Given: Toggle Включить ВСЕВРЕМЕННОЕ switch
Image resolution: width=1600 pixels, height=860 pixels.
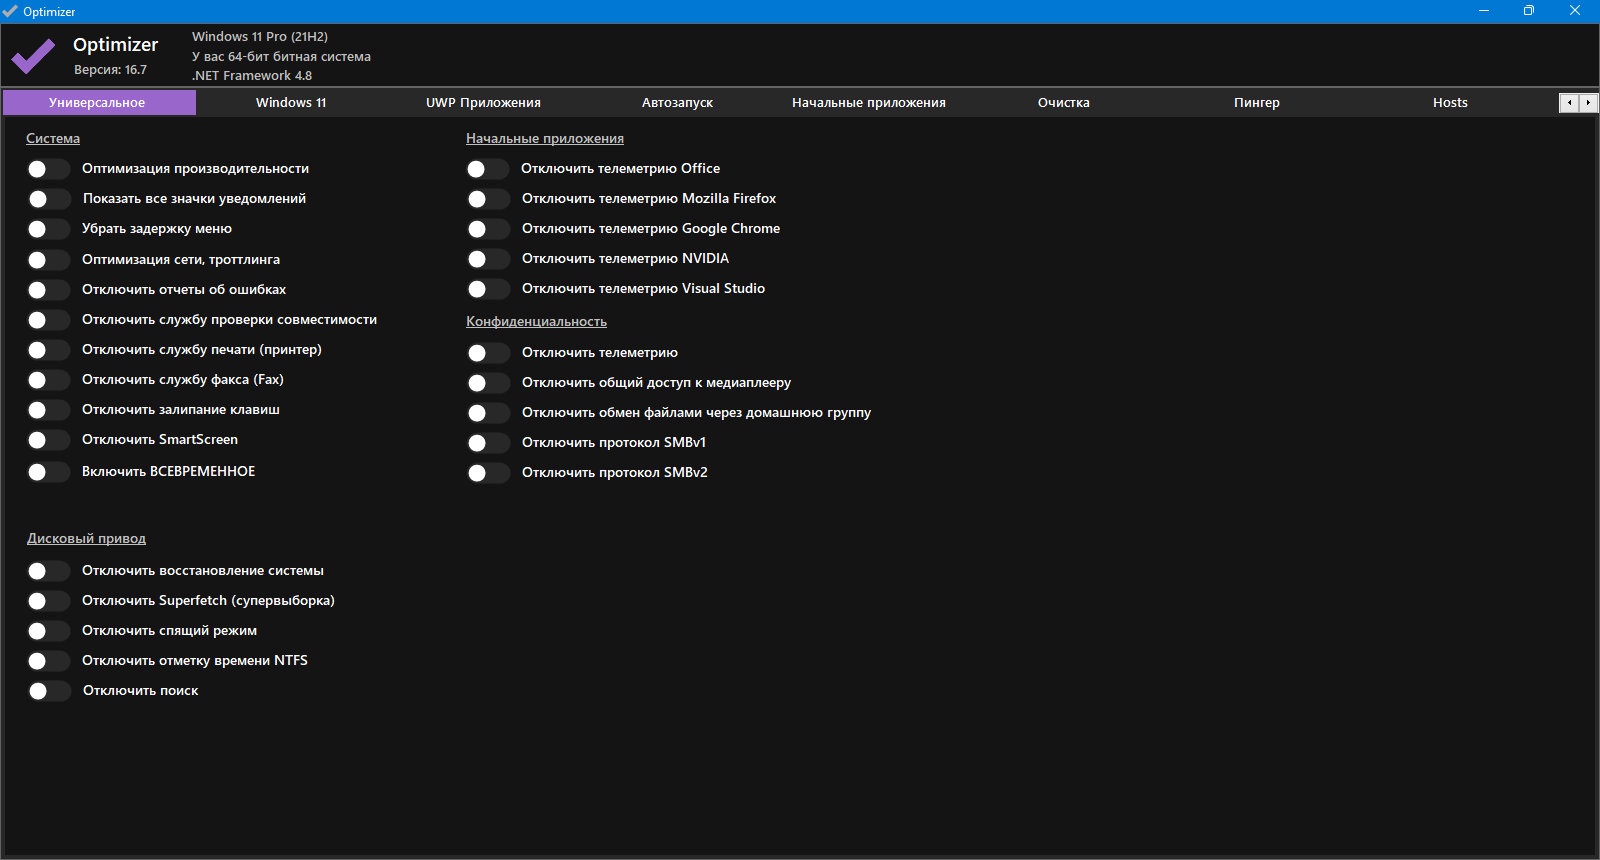Looking at the screenshot, I should coord(48,472).
